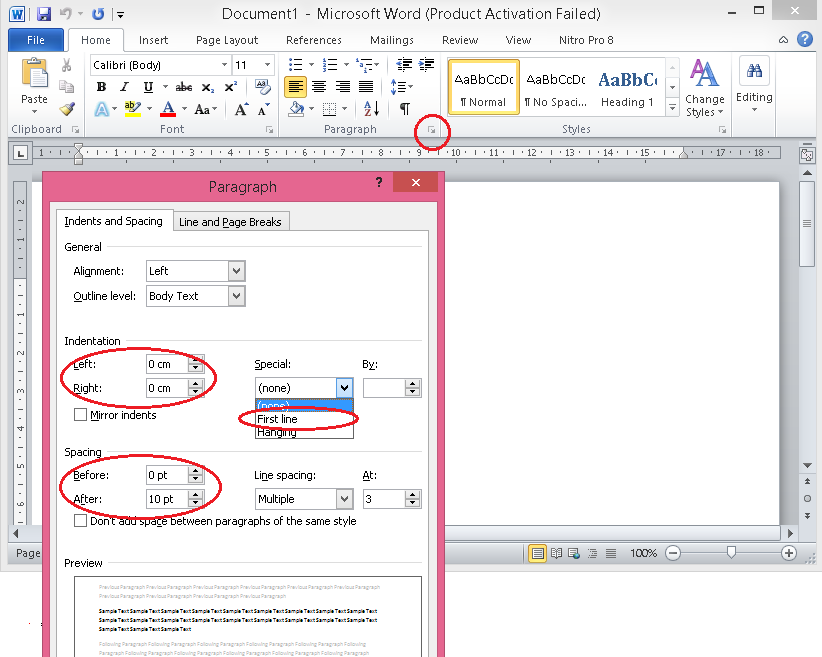
Task: Open the Page Layout ribbon tab
Action: pyautogui.click(x=227, y=40)
